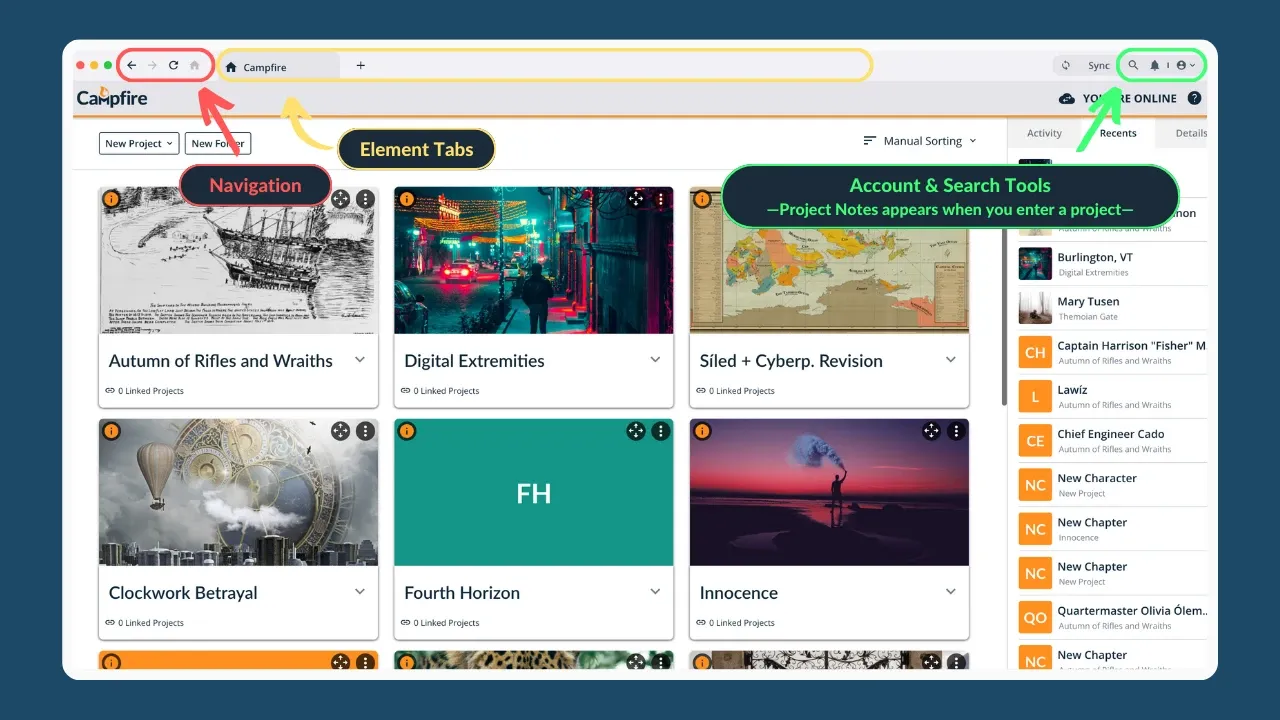Image resolution: width=1280 pixels, height=720 pixels.
Task: Open the notifications bell
Action: [1154, 65]
